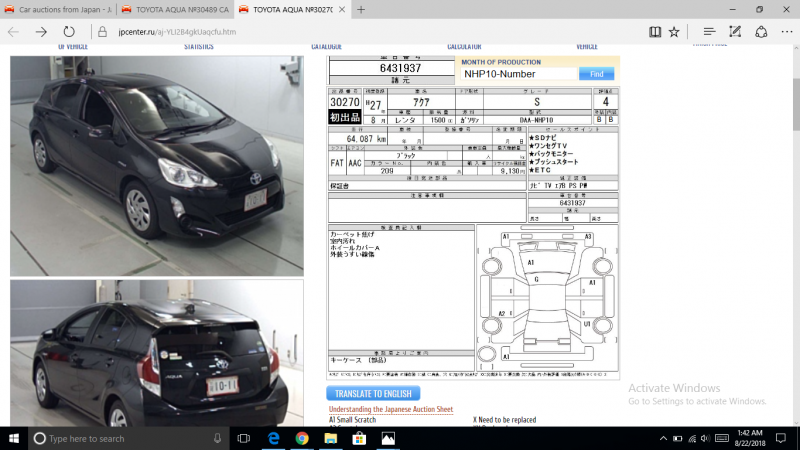The height and width of the screenshot is (450, 800).
Task: Open reading view book icon
Action: tap(655, 32)
